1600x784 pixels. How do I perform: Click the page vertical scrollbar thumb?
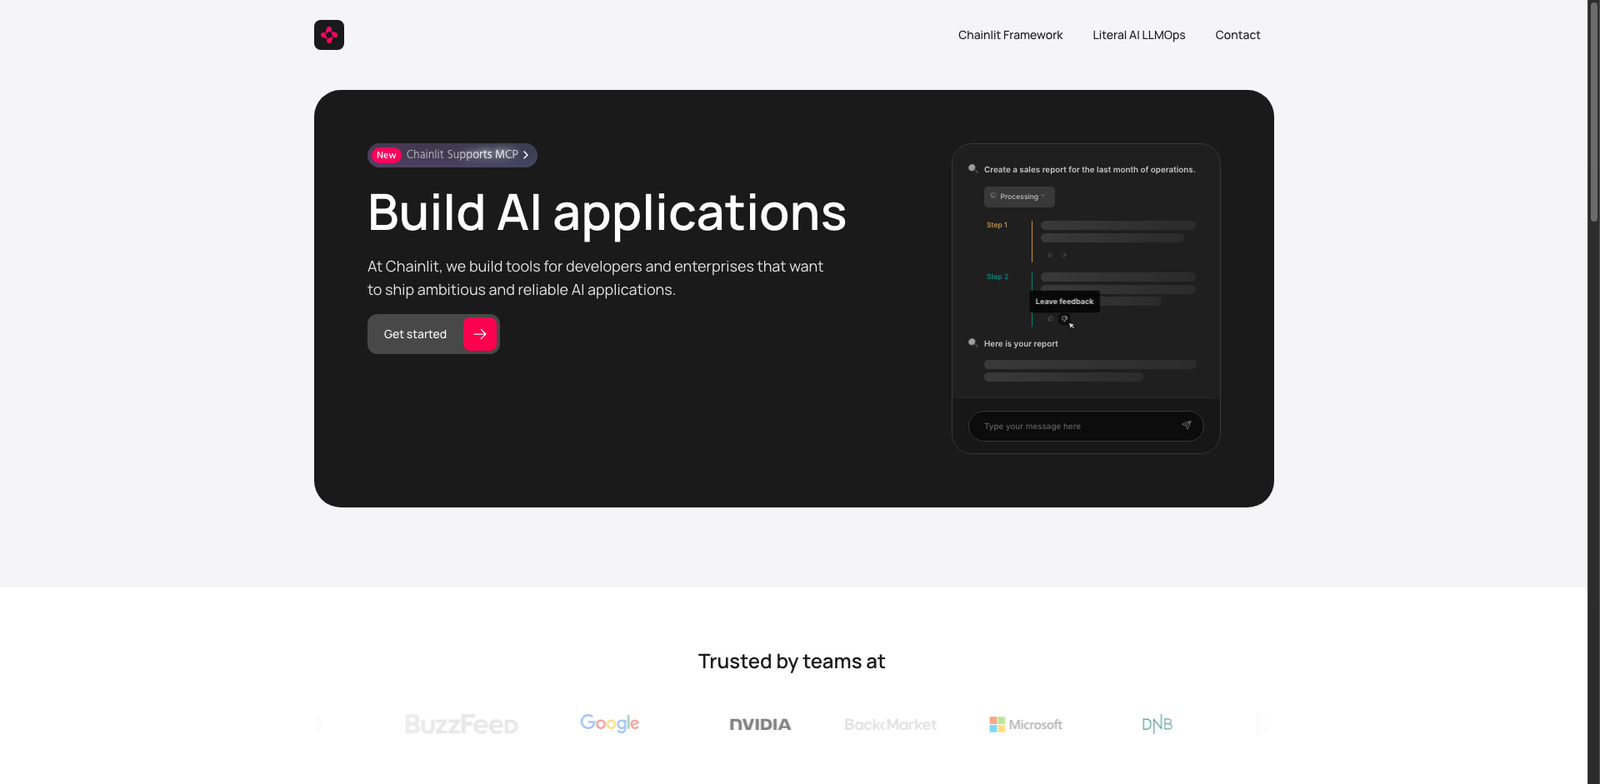1594,112
